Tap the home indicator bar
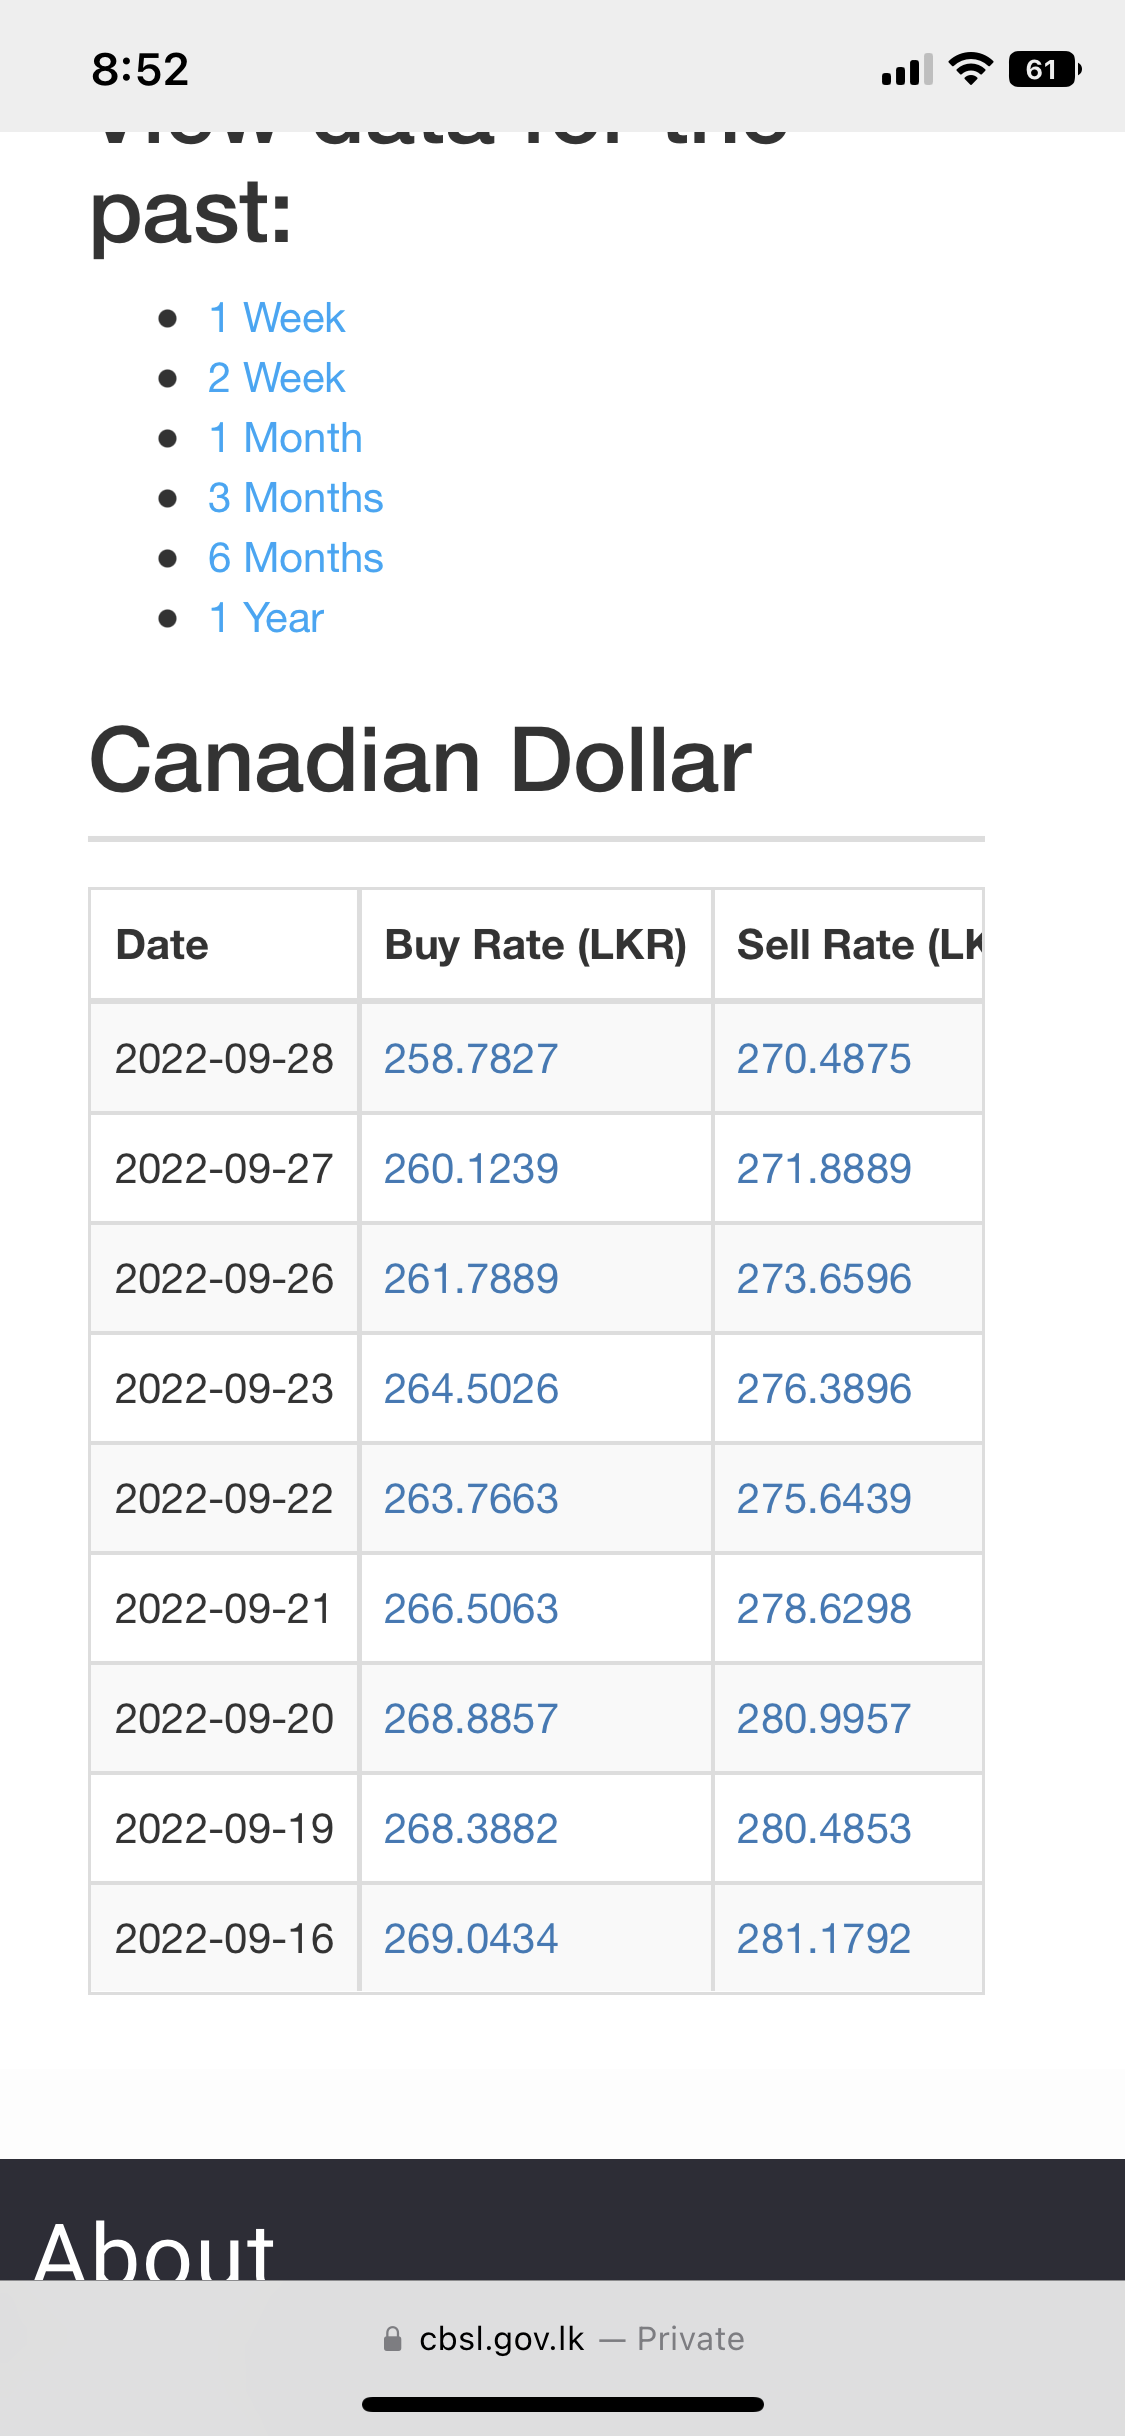1125x2436 pixels. (563, 2404)
